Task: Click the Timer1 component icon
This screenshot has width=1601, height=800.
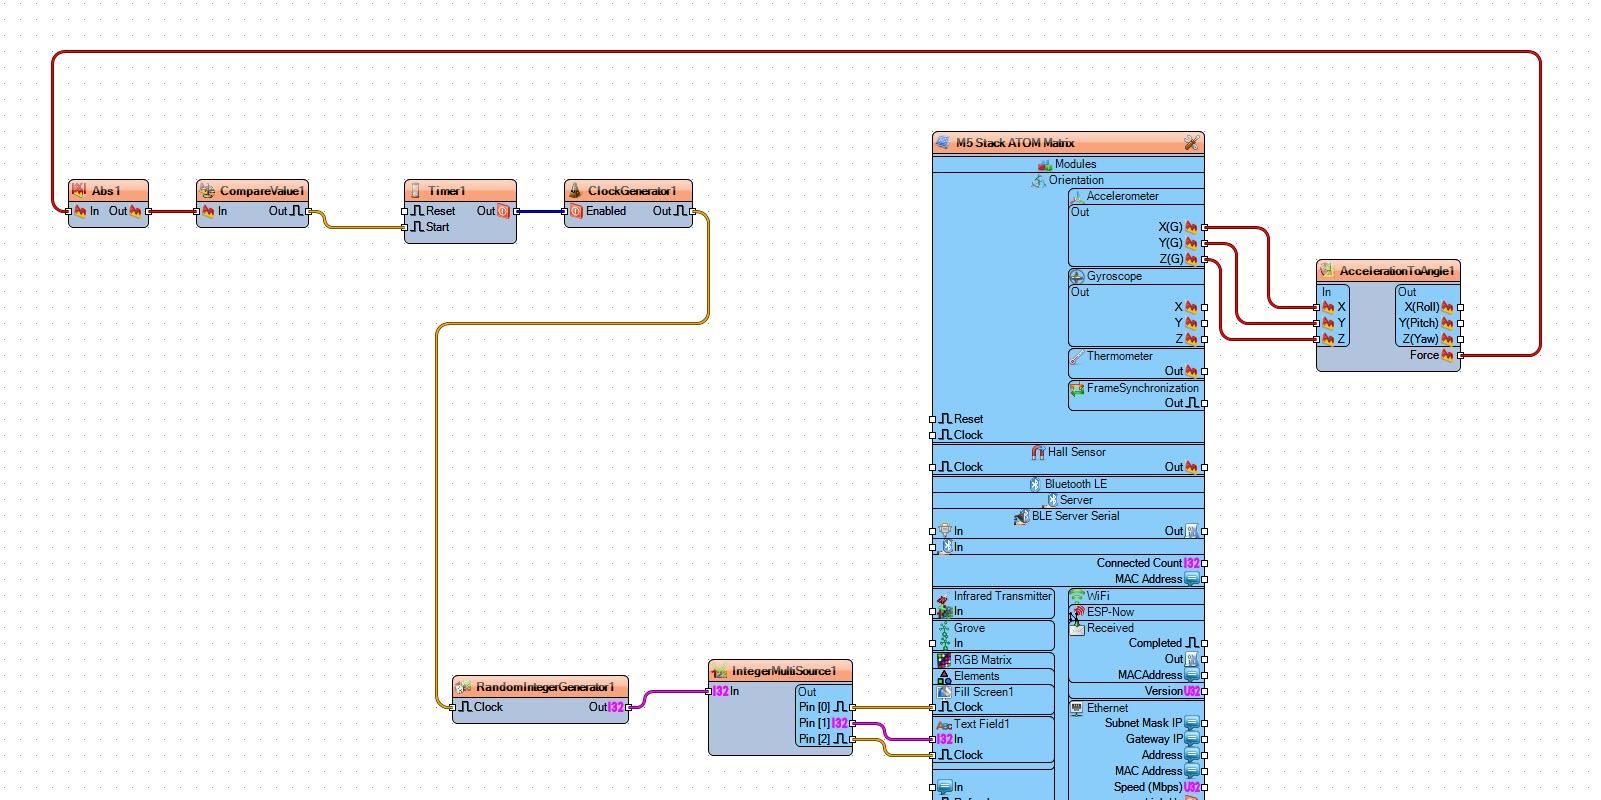Action: (x=415, y=190)
